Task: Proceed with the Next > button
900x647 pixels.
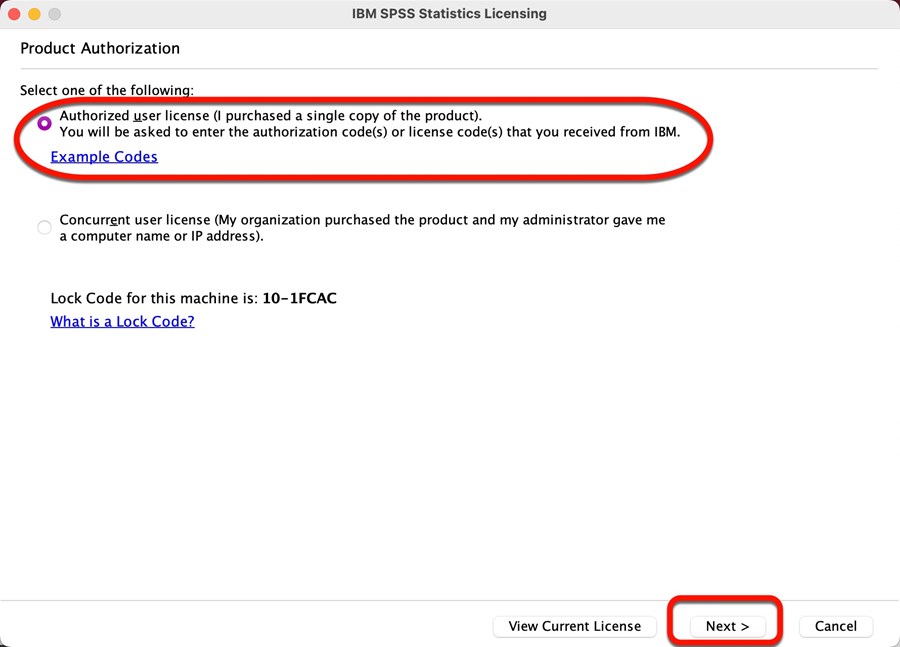Action: pos(727,626)
